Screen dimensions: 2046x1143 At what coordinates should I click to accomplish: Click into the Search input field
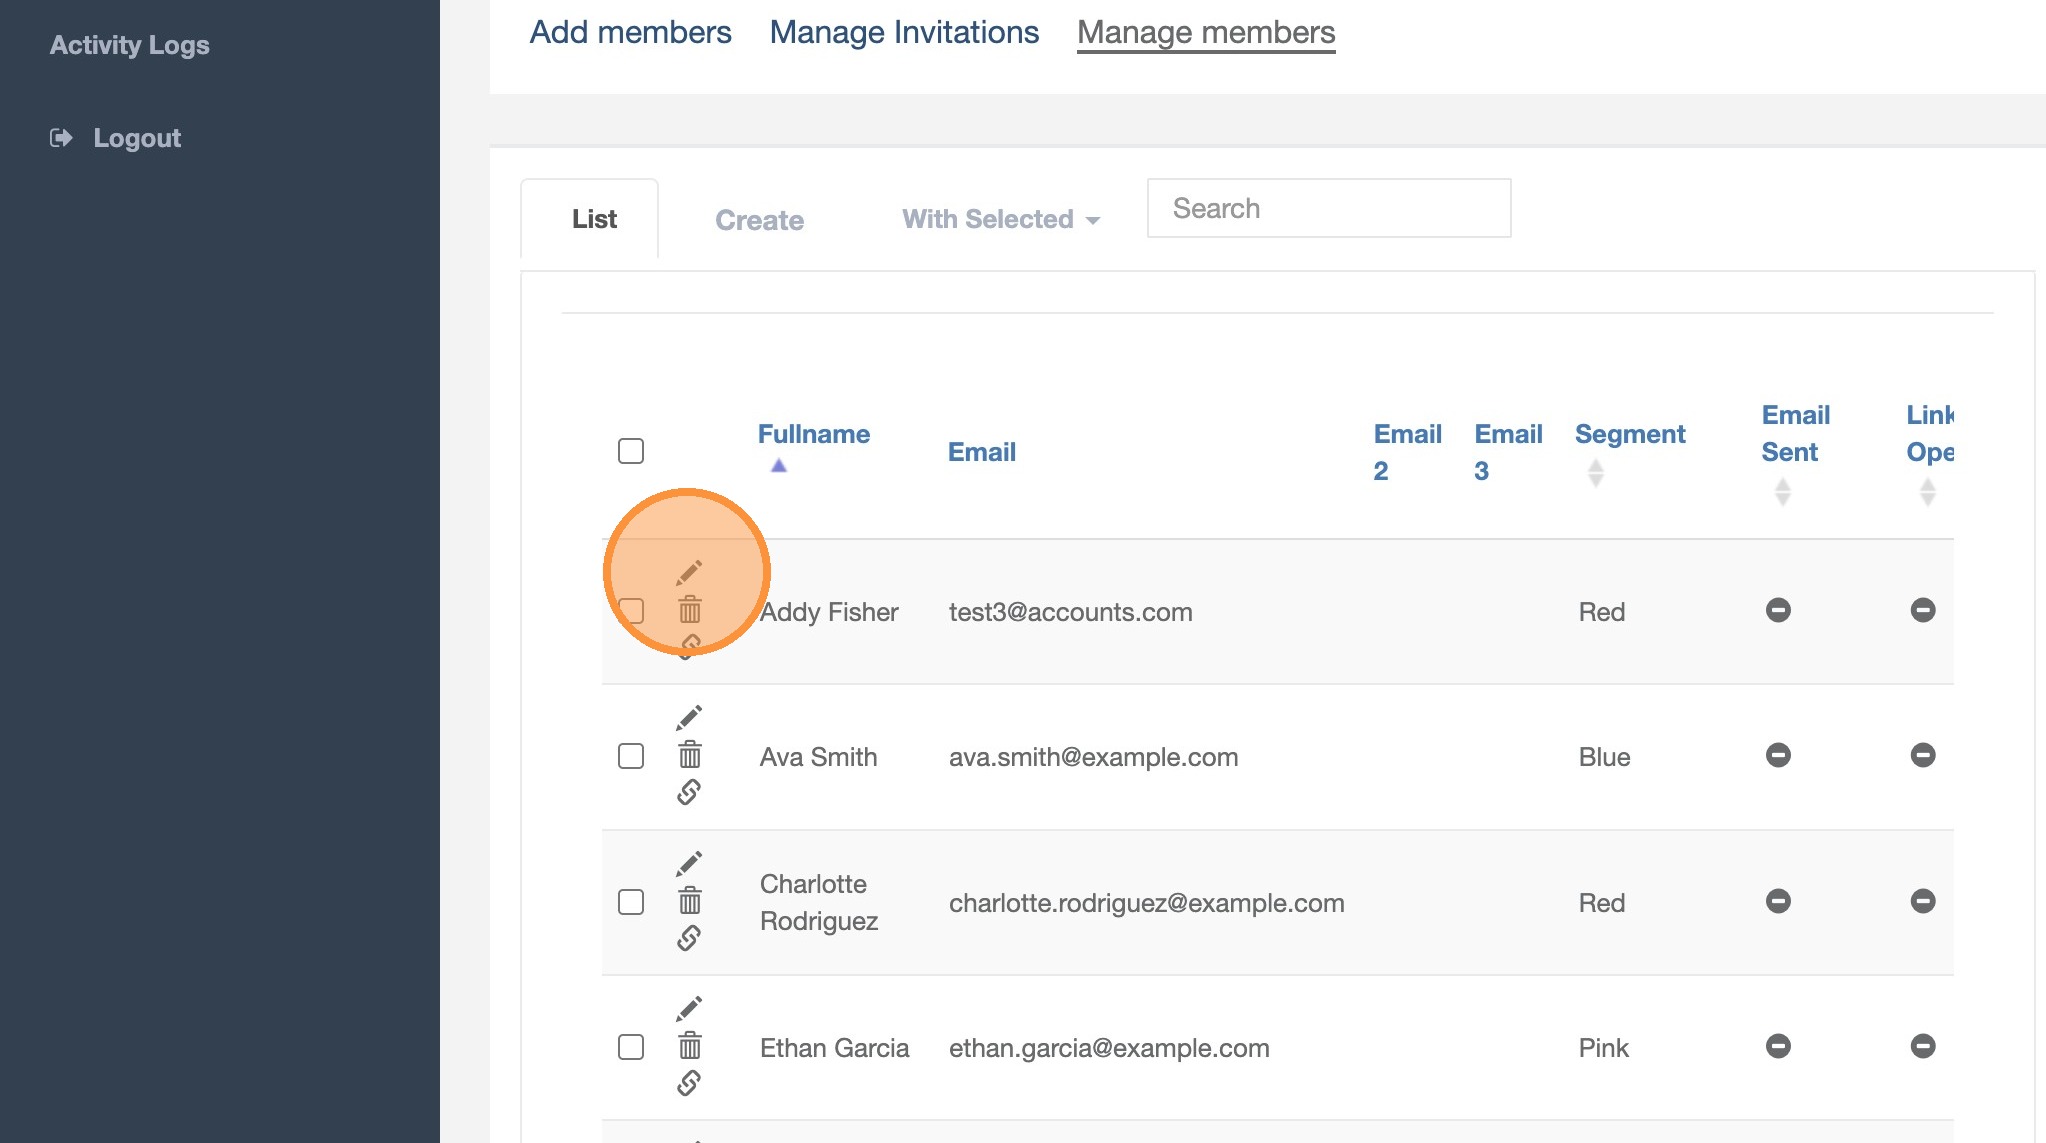point(1328,208)
